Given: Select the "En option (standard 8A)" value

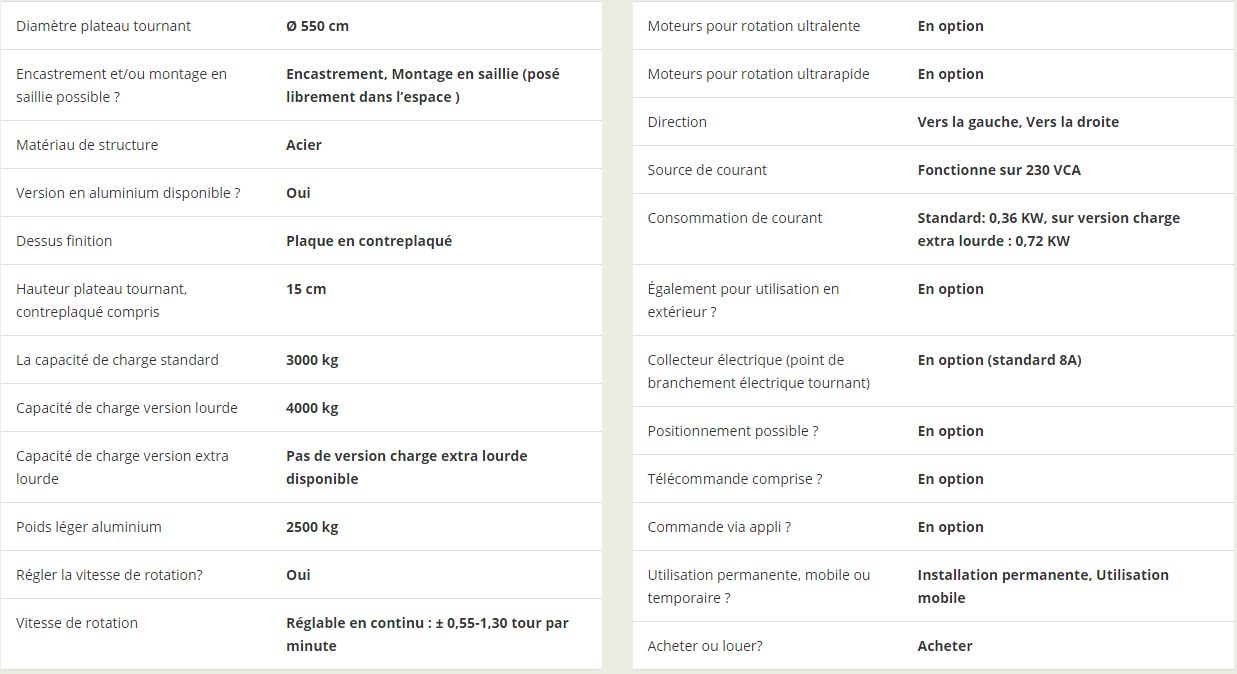Looking at the screenshot, I should pyautogui.click(x=999, y=360).
